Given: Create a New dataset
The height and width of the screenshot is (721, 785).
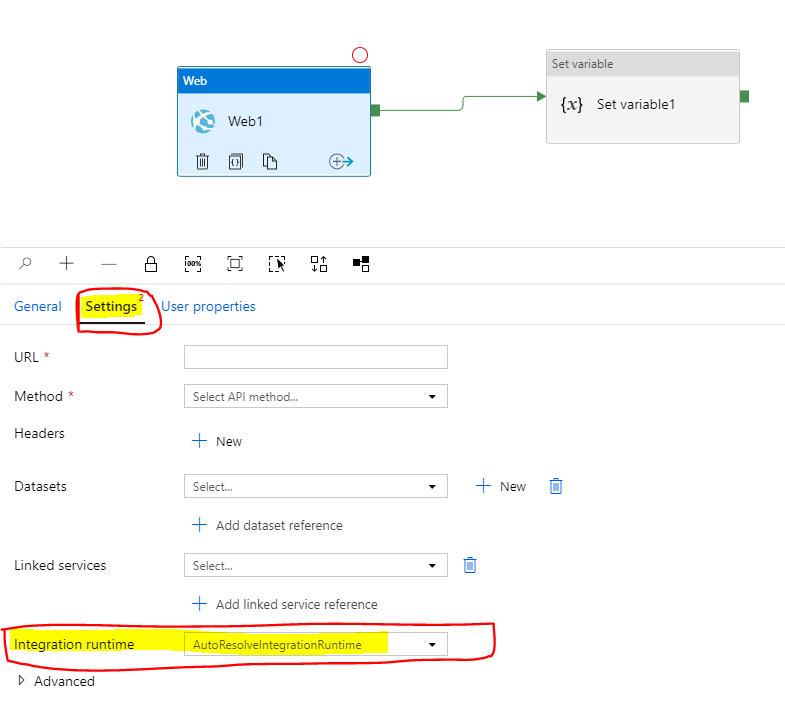Looking at the screenshot, I should click(501, 486).
